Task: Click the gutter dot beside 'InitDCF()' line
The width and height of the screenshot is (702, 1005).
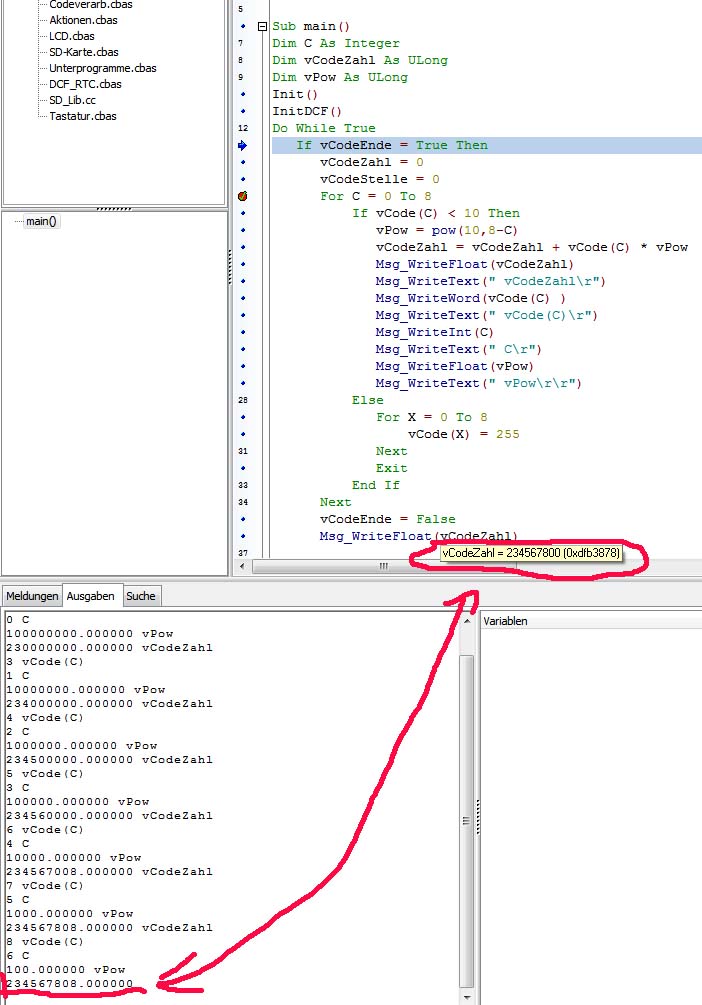Action: [242, 111]
